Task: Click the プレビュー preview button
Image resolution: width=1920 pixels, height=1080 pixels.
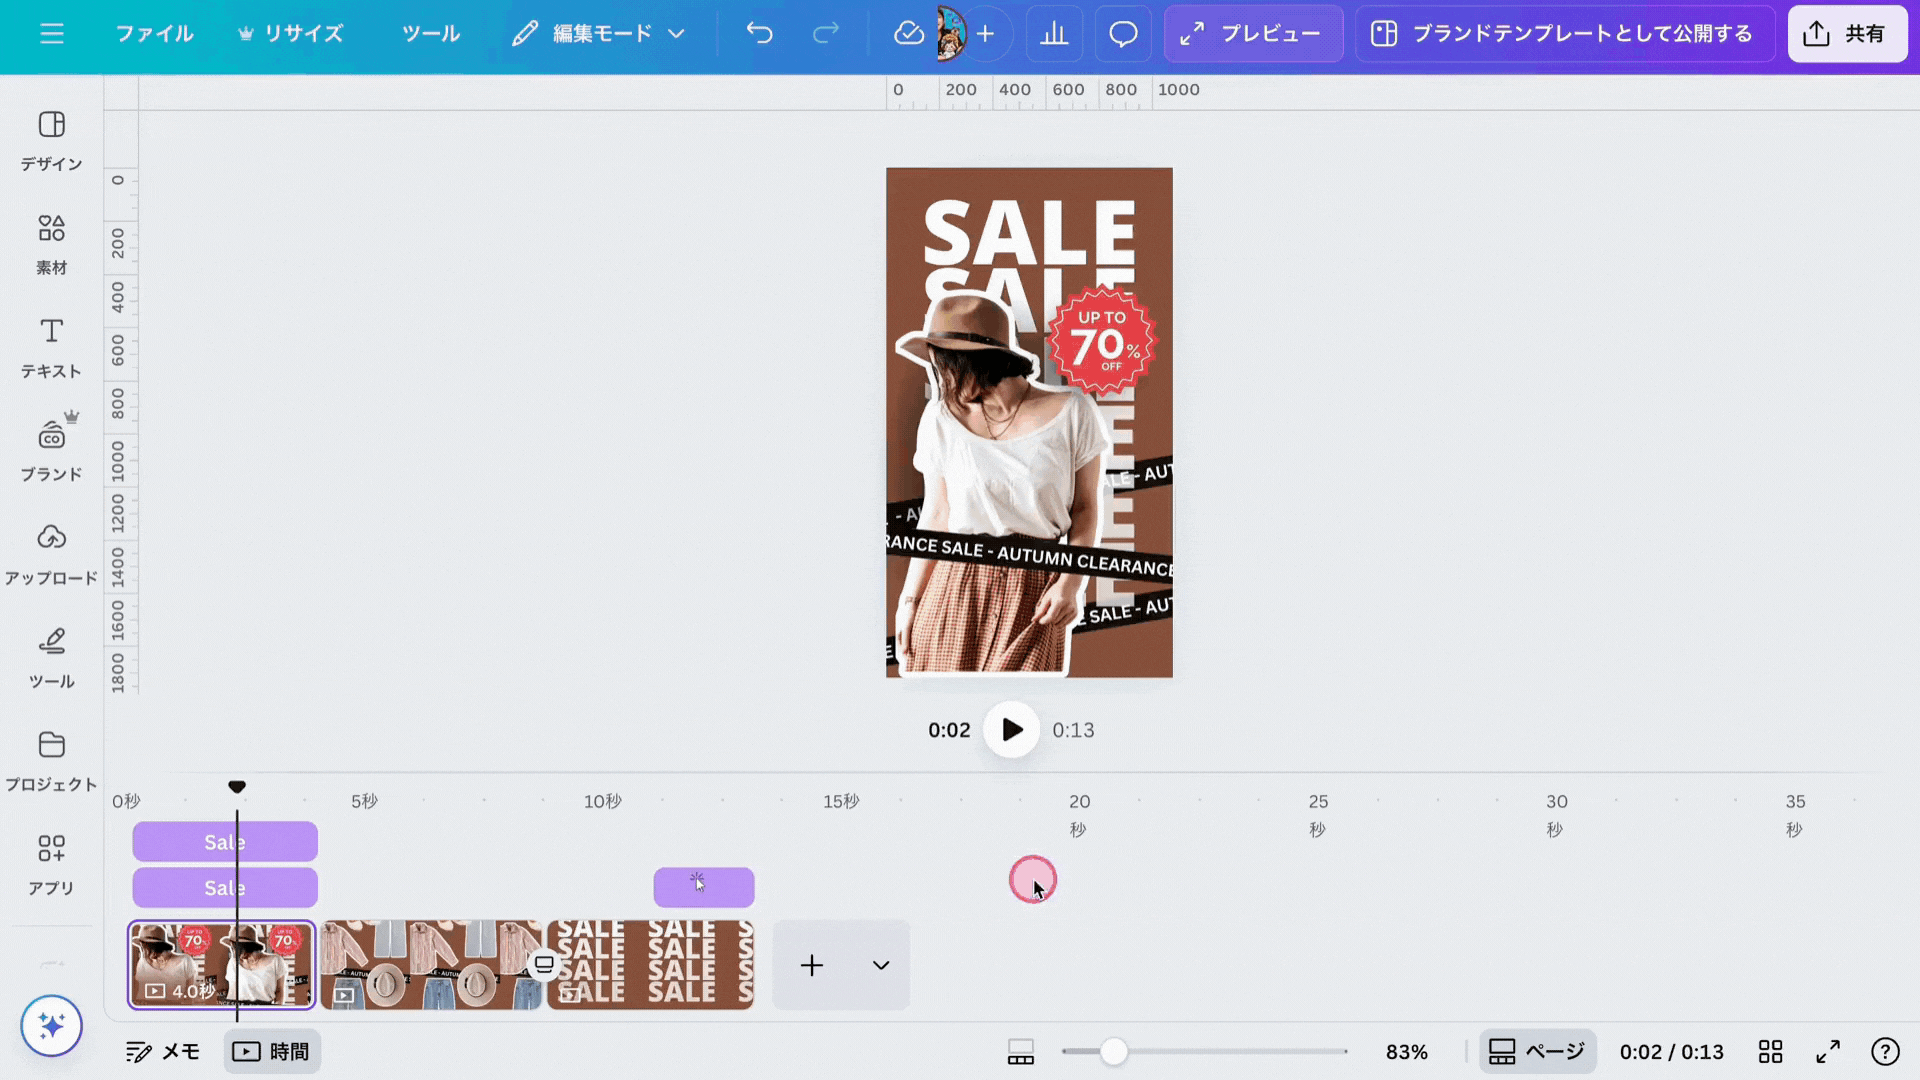Action: pyautogui.click(x=1252, y=34)
